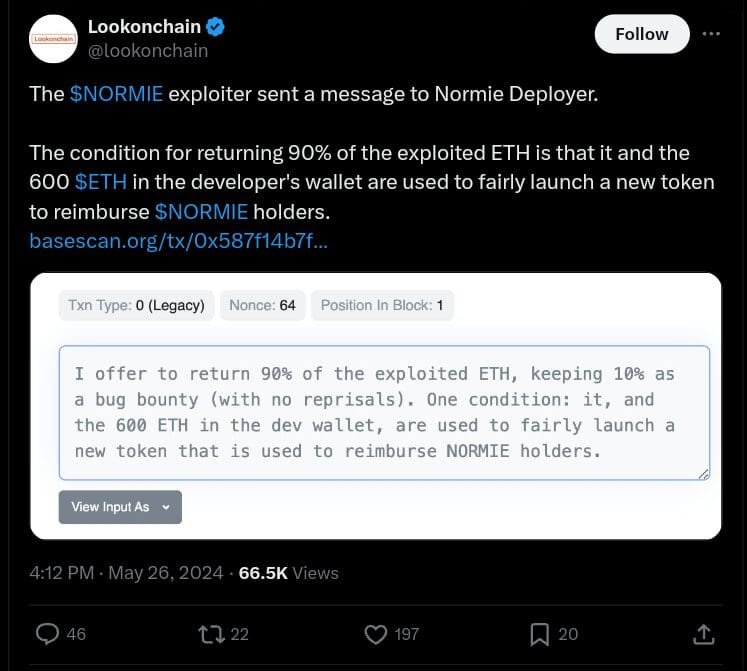Click the Position In Block: 1 tag
Viewport: 747px width, 671px height.
tap(382, 305)
